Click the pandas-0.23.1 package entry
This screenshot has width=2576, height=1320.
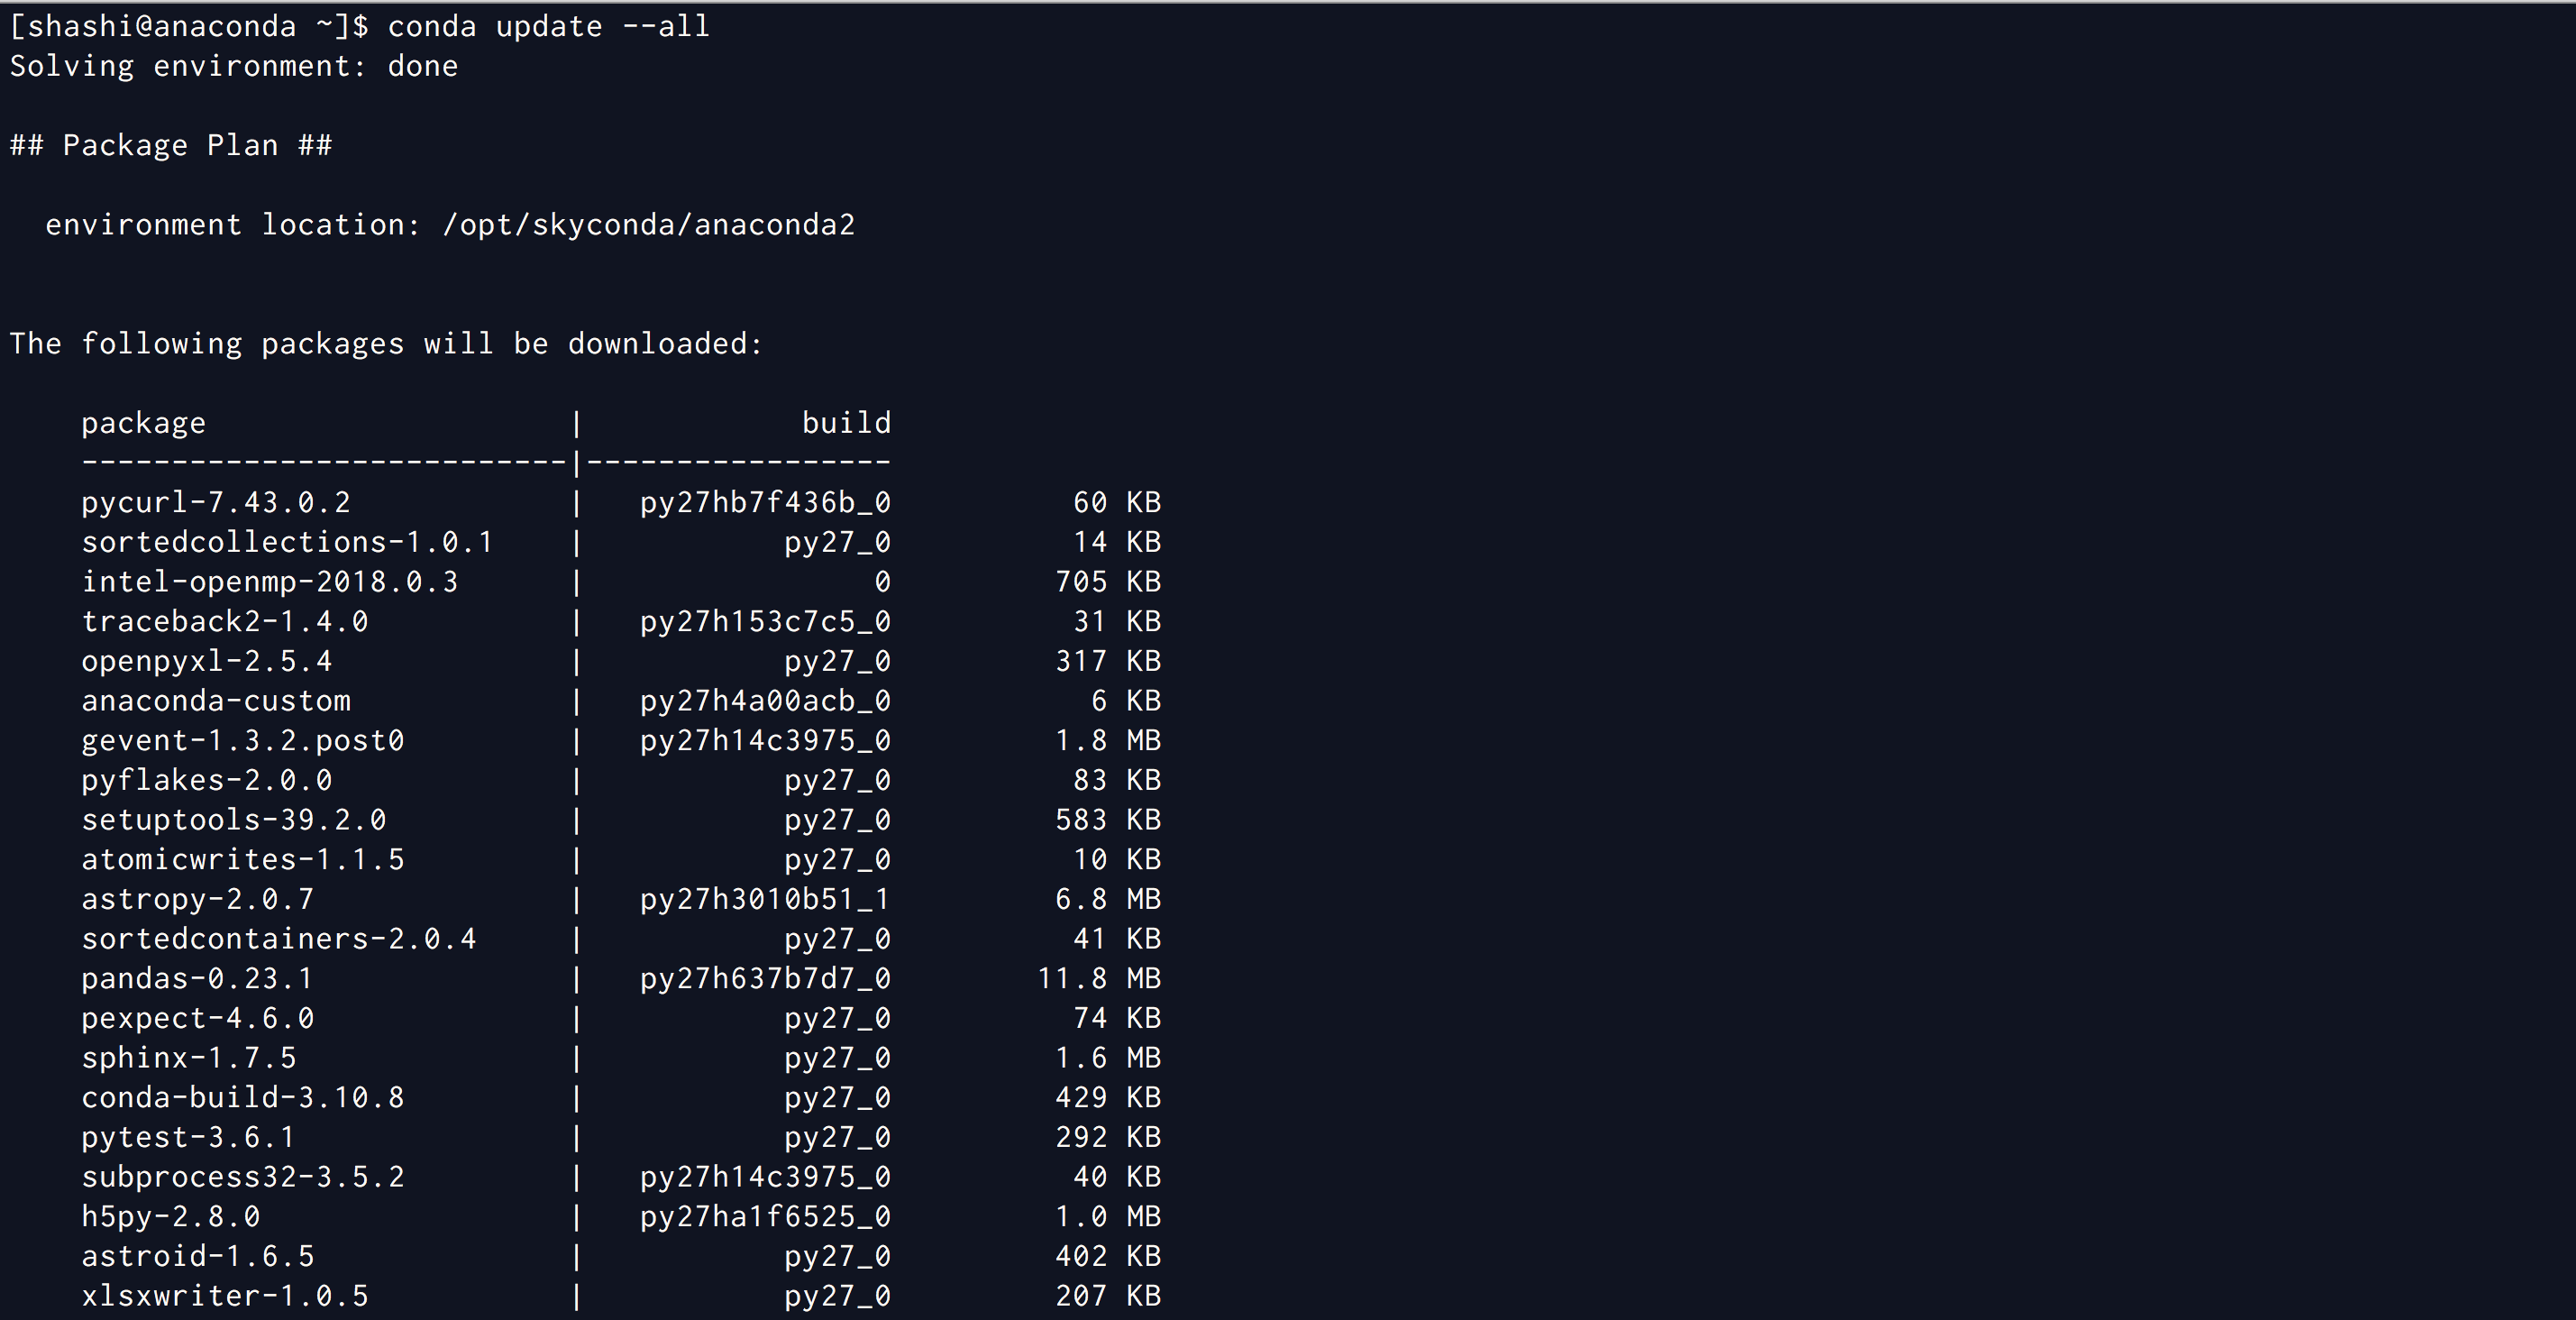click(x=197, y=978)
